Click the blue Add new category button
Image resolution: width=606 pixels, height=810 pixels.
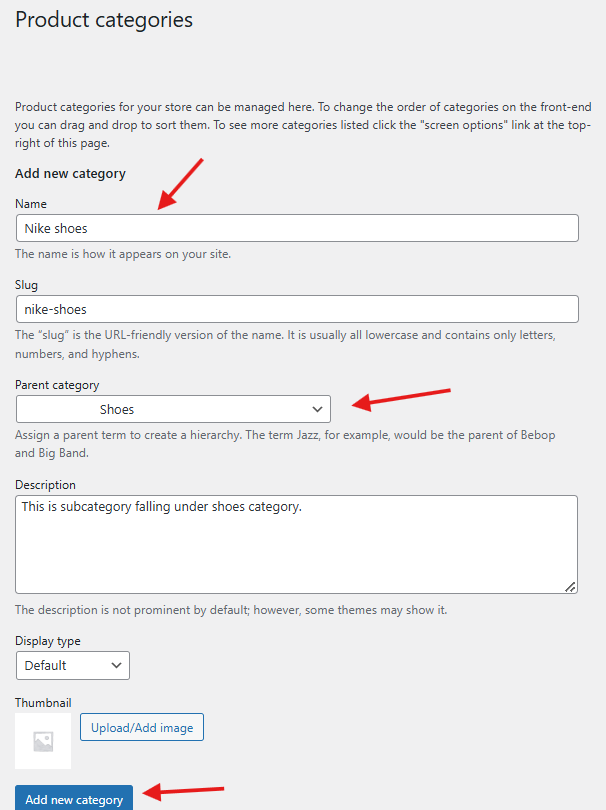tap(74, 799)
